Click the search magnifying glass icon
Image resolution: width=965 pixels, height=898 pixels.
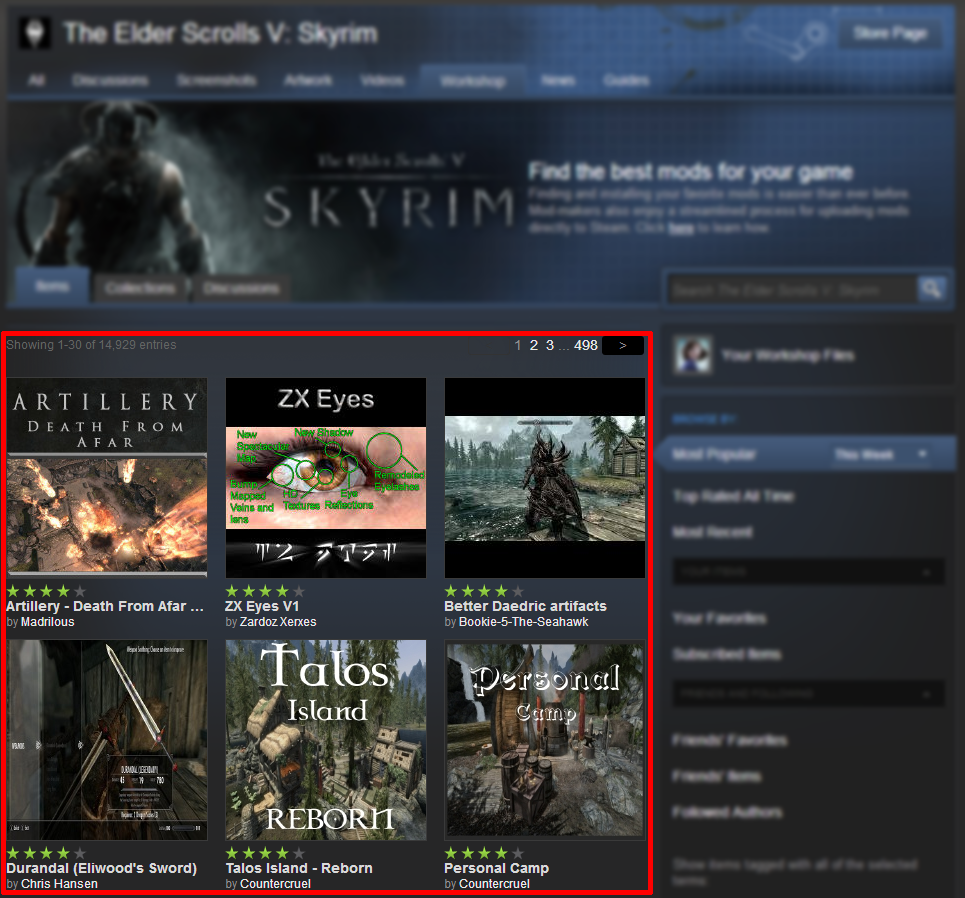click(932, 289)
